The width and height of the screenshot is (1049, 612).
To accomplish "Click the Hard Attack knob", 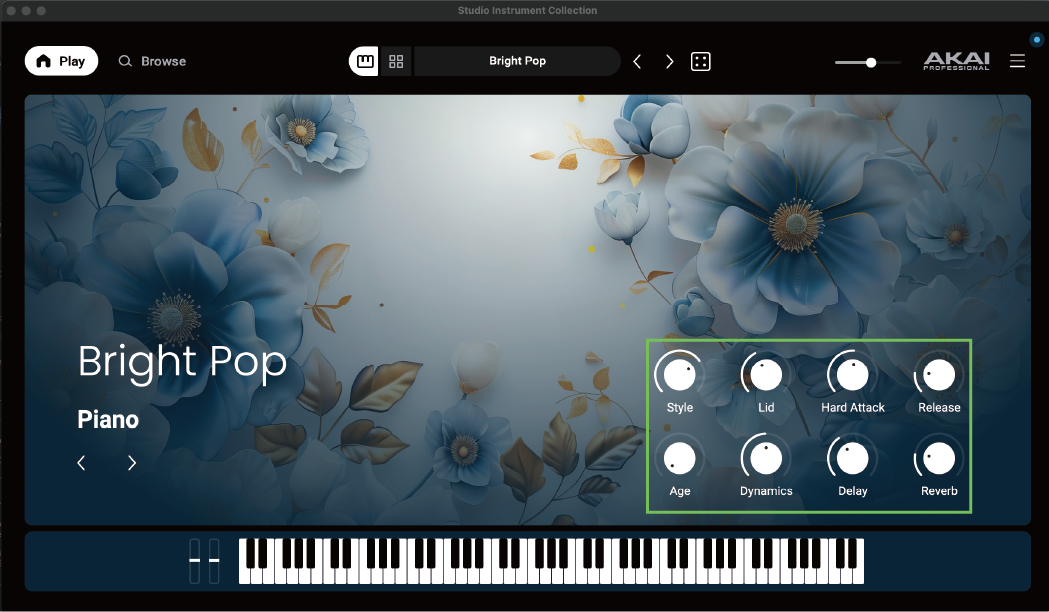I will (853, 376).
